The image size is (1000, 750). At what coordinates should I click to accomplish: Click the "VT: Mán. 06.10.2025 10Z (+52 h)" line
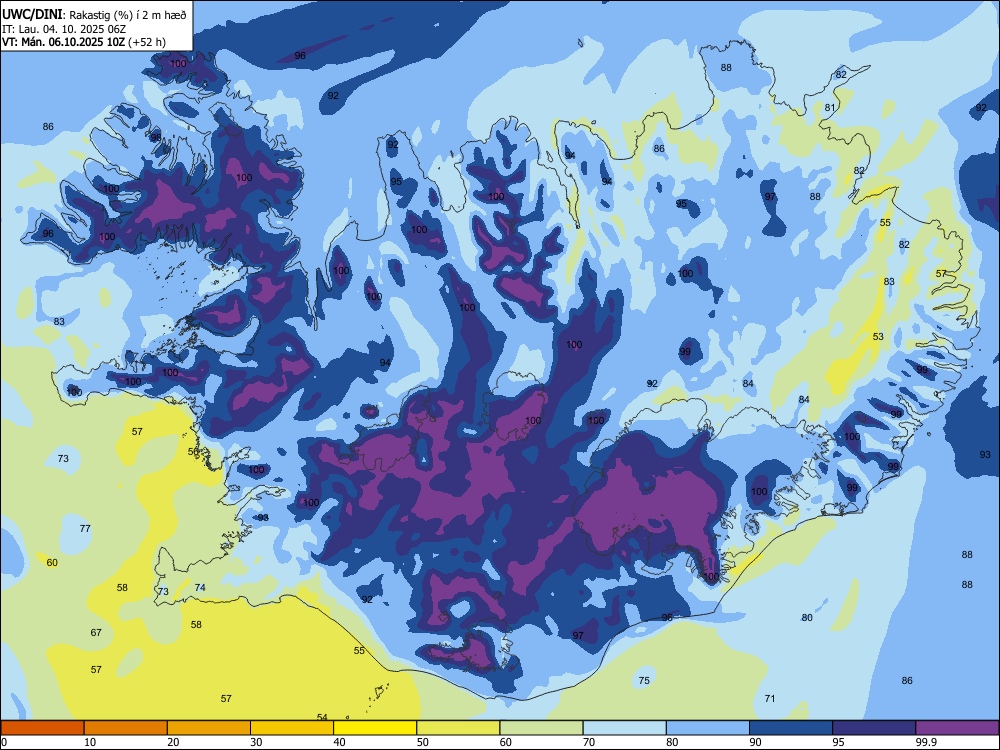(x=84, y=42)
